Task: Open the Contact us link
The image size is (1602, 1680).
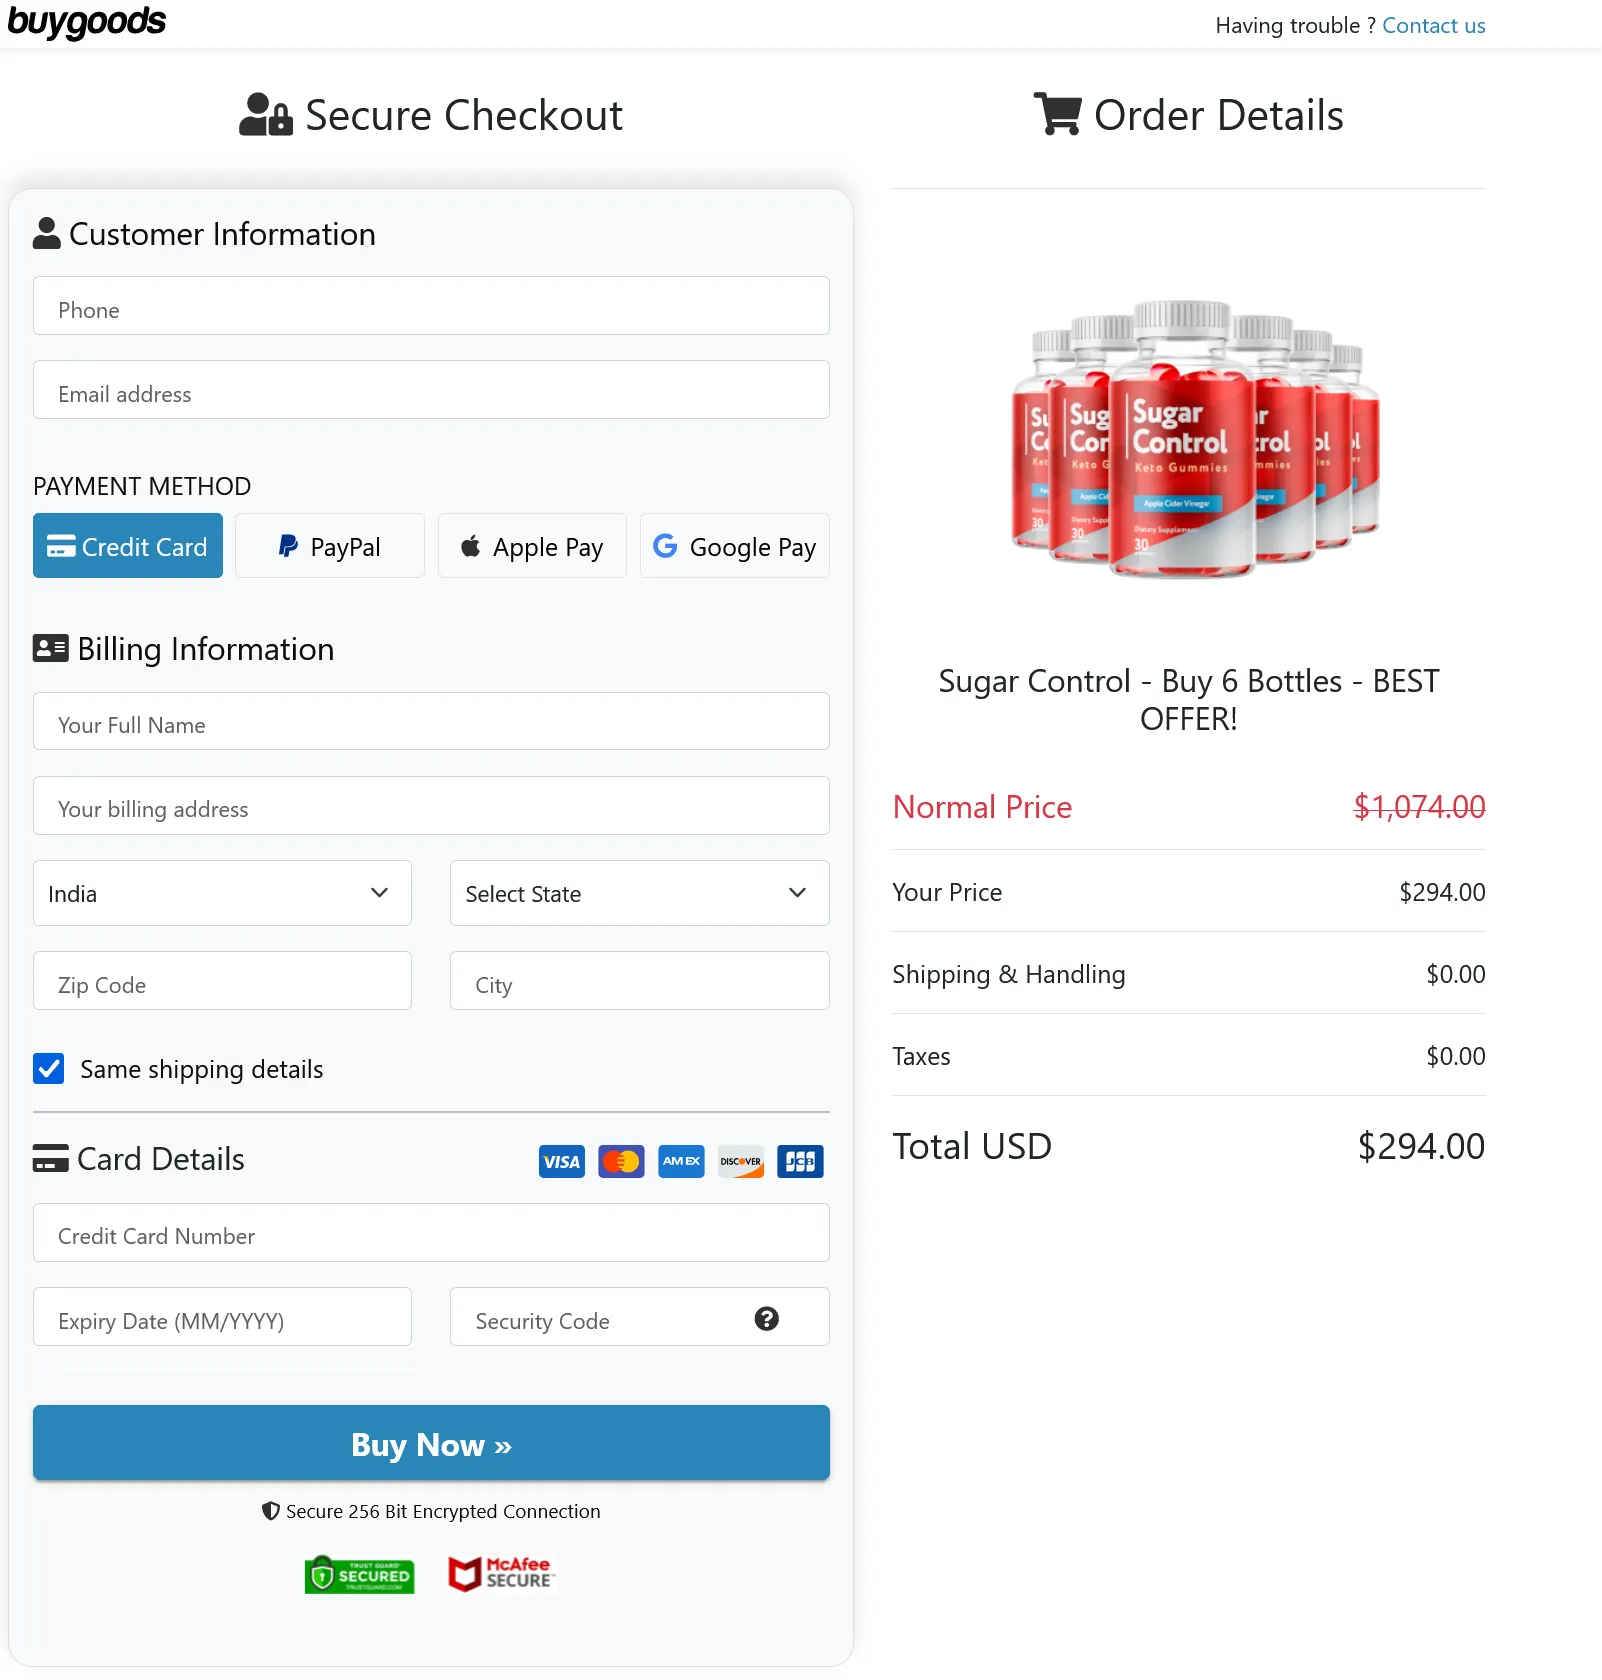Action: click(1433, 26)
